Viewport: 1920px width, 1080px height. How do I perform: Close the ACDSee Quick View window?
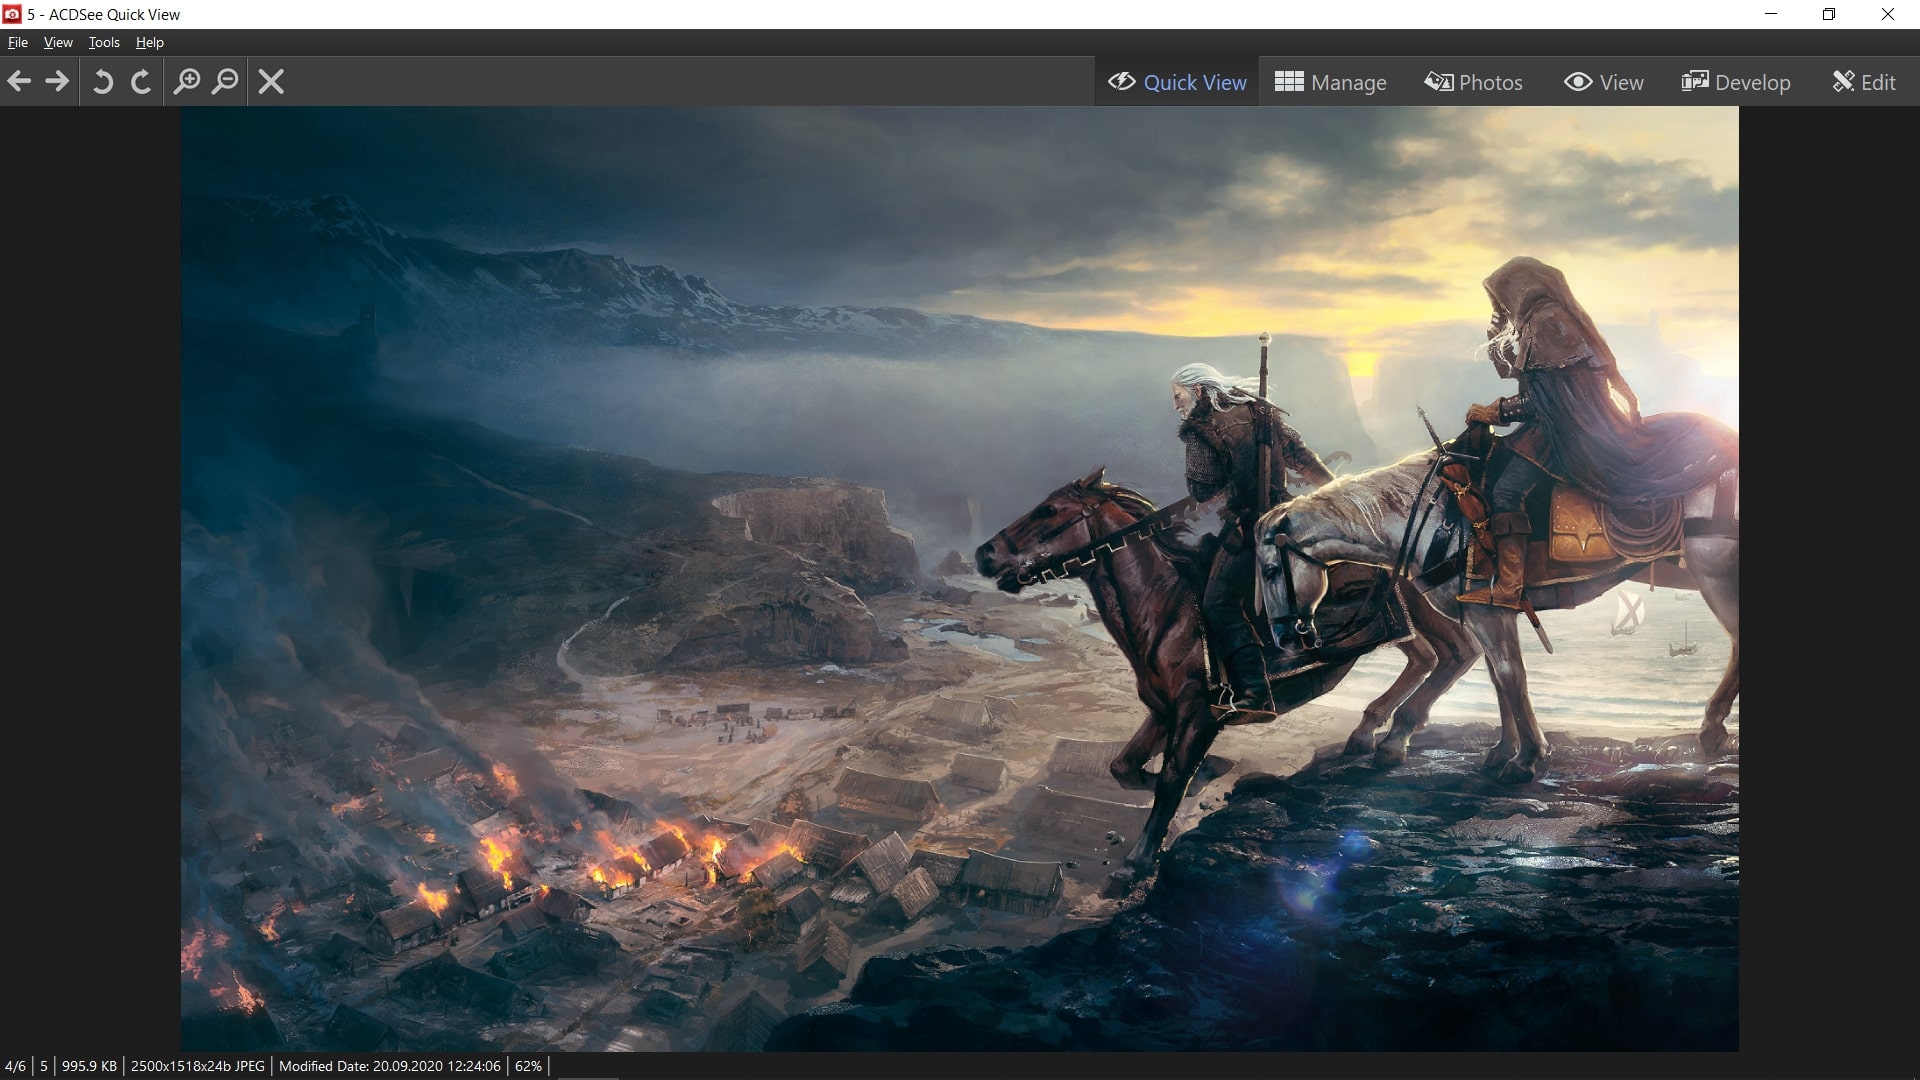[1888, 14]
